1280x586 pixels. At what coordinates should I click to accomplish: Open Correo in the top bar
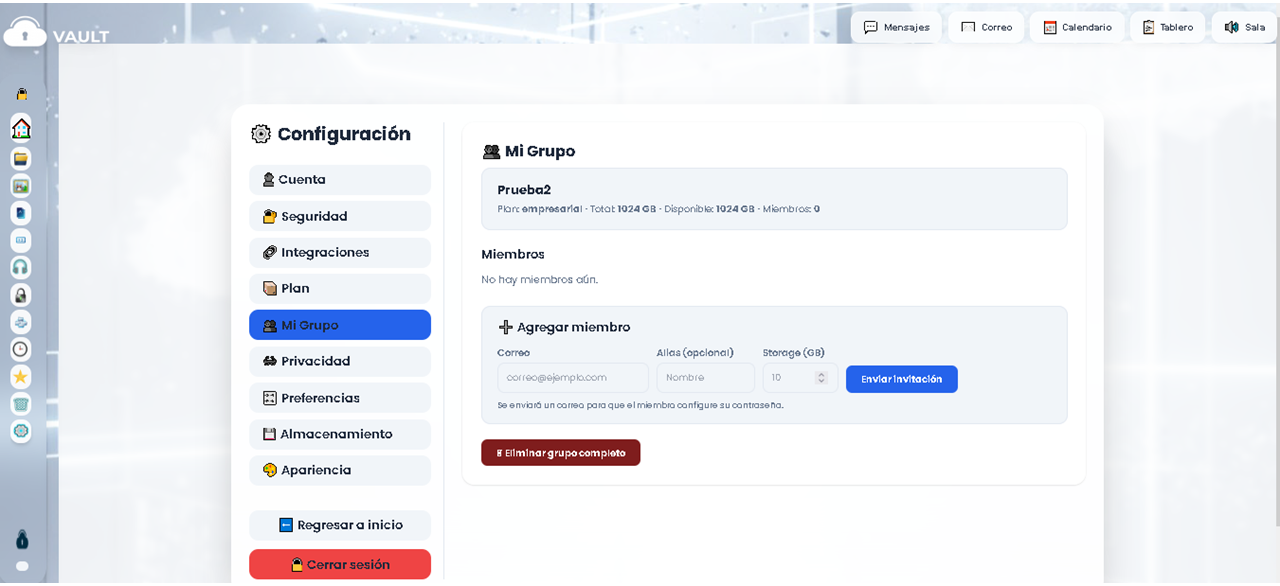point(986,27)
